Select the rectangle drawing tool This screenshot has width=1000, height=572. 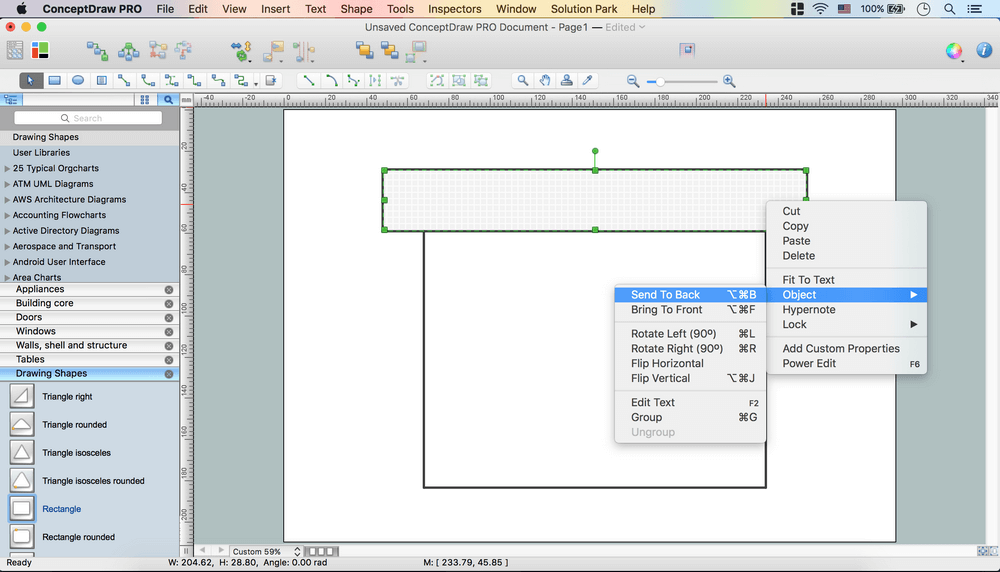click(x=54, y=80)
